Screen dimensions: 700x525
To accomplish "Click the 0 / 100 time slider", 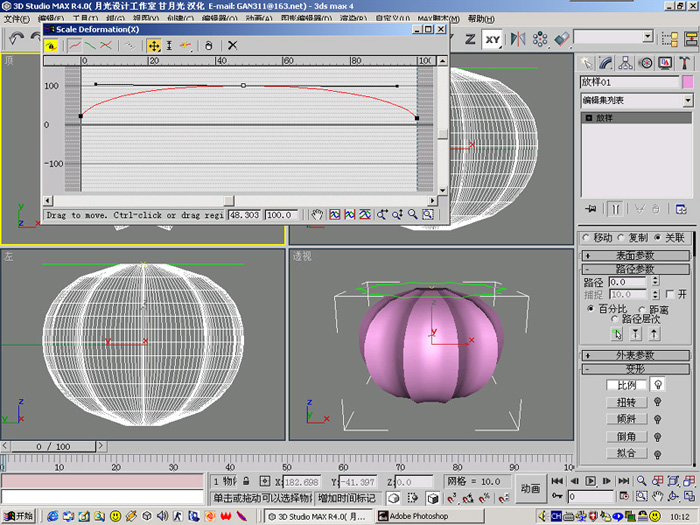I will tap(53, 446).
